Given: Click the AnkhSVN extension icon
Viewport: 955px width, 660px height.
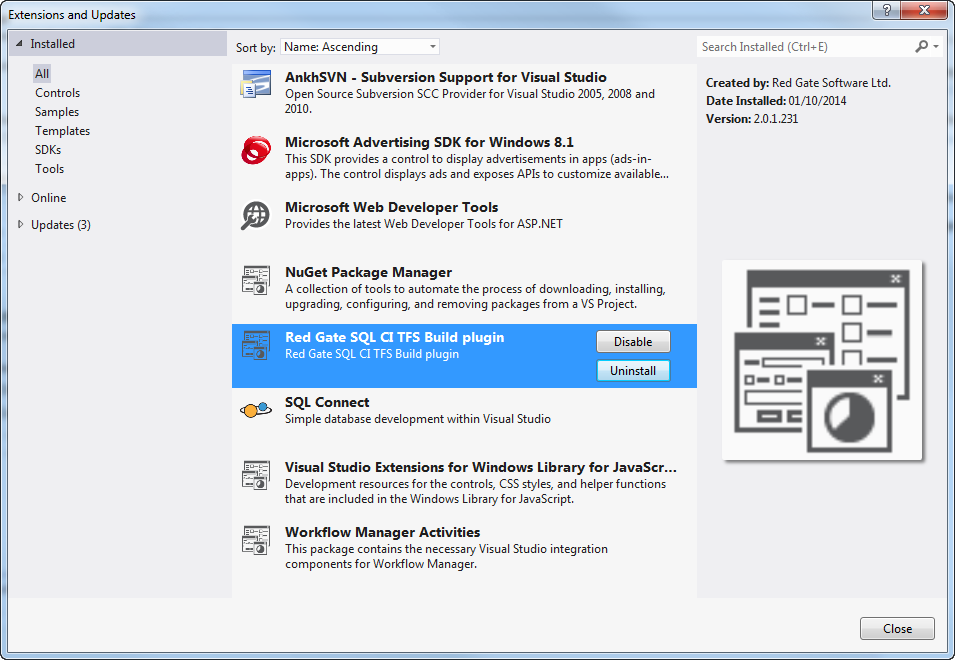Looking at the screenshot, I should coord(256,85).
